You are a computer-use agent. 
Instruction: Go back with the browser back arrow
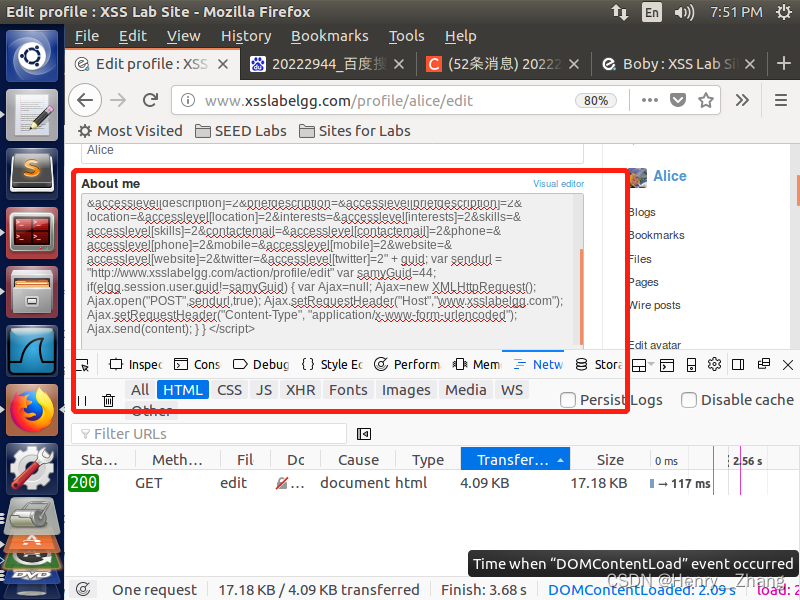pyautogui.click(x=85, y=100)
